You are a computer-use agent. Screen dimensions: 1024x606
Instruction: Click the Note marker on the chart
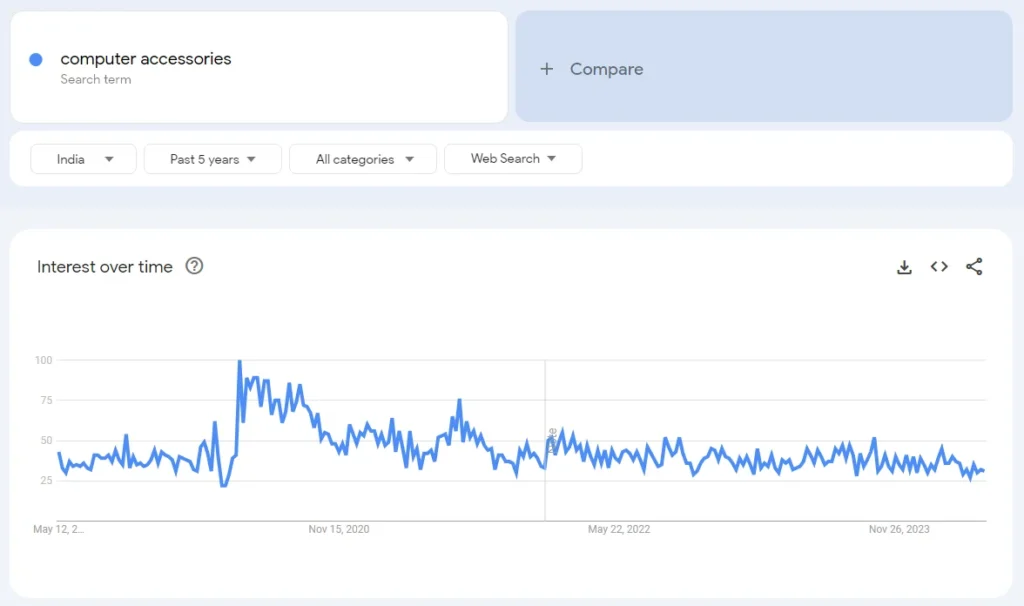coord(552,440)
